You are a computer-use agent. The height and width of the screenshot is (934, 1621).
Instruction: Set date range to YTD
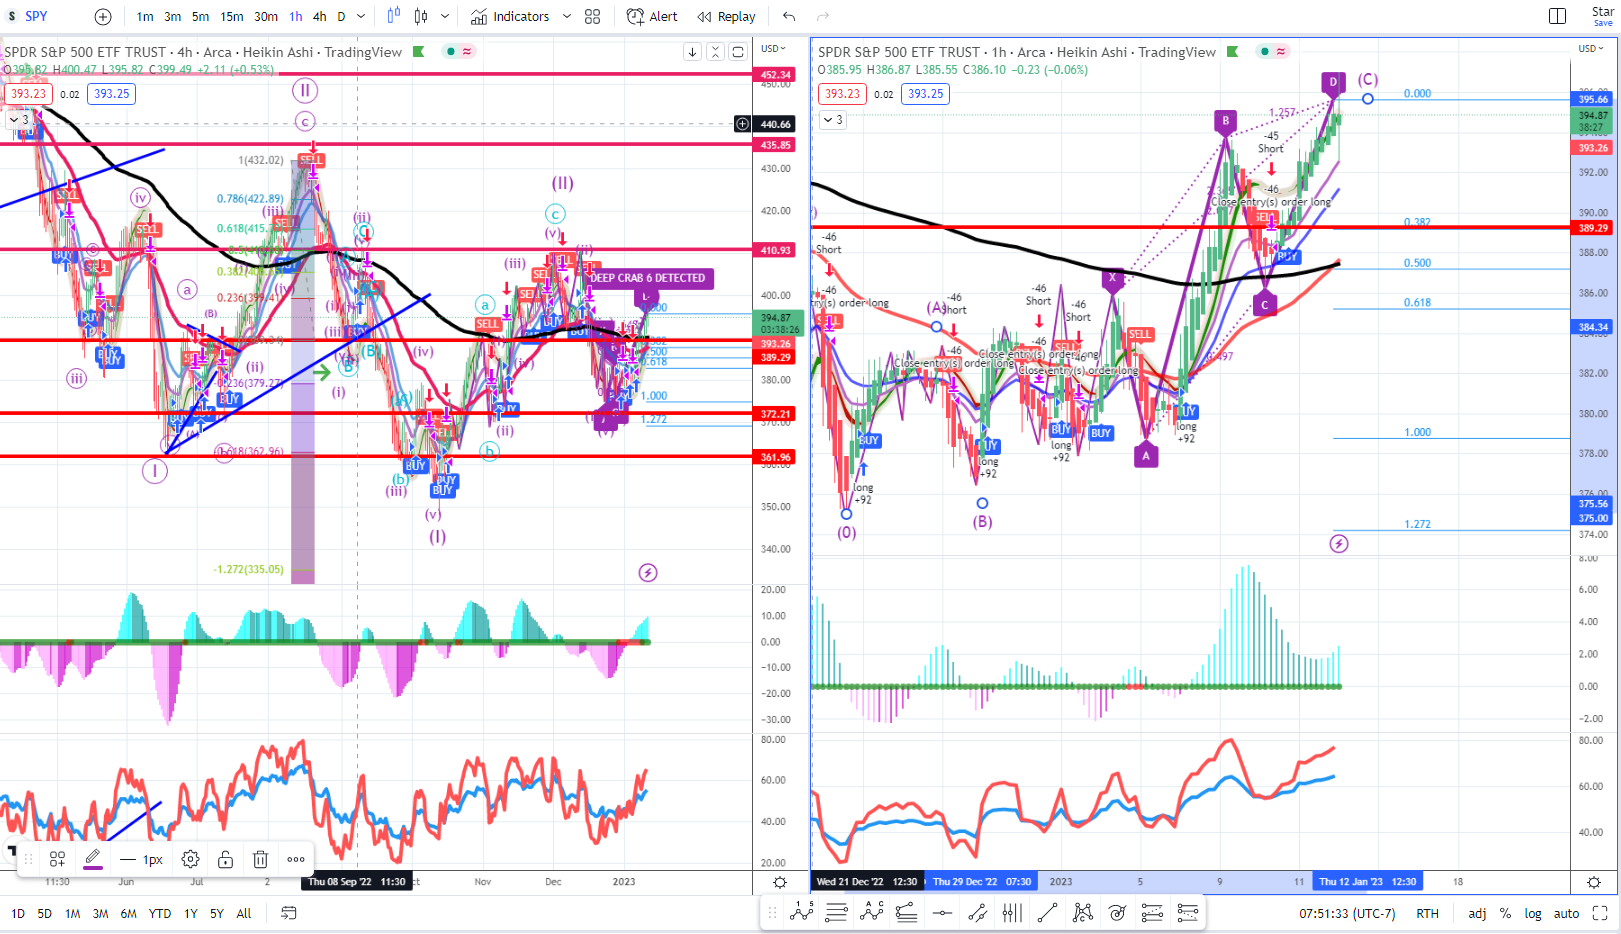click(160, 913)
